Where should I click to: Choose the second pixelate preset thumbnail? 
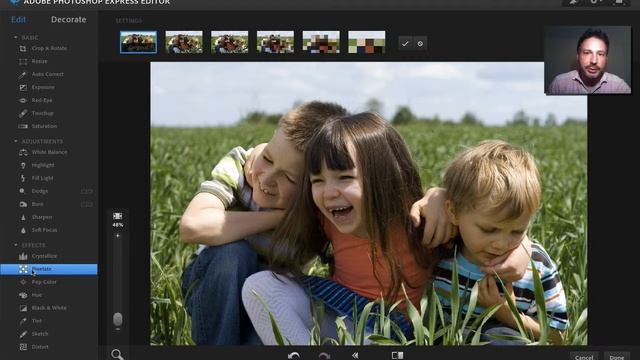point(184,42)
